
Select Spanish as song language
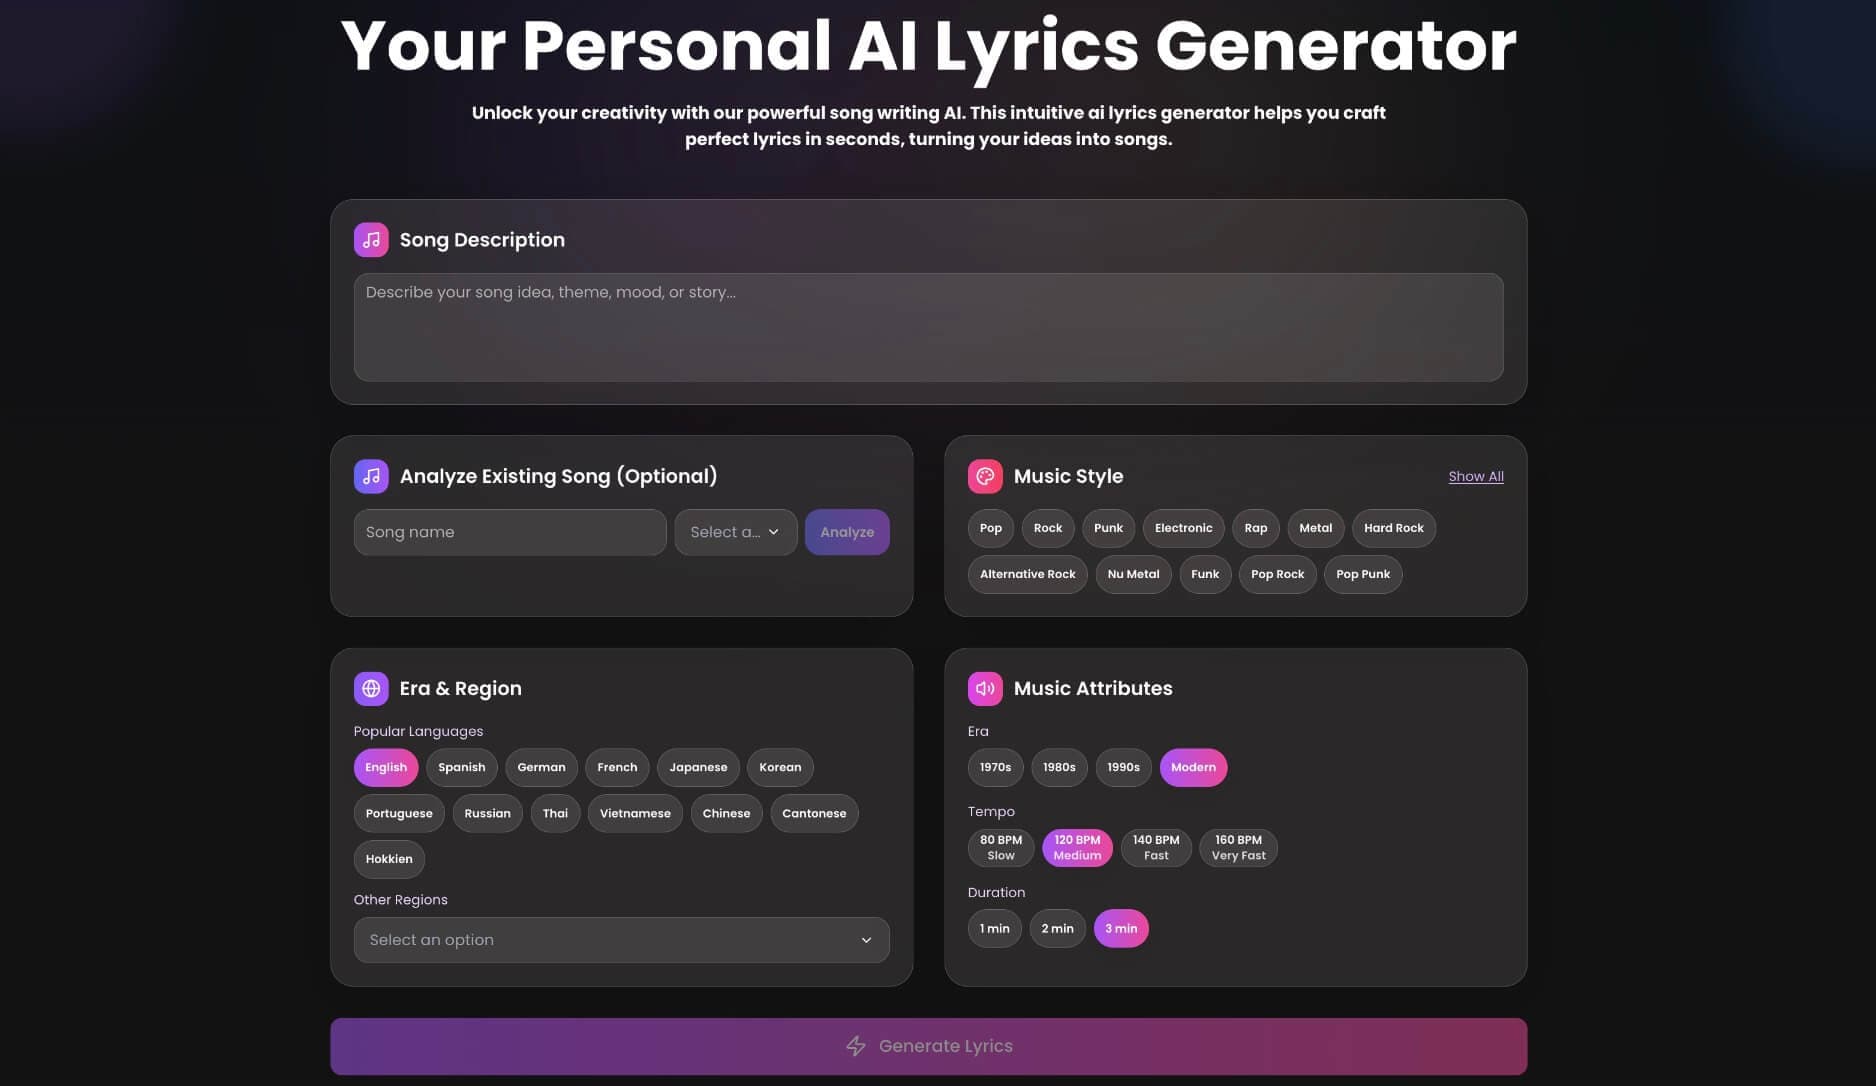pos(461,767)
